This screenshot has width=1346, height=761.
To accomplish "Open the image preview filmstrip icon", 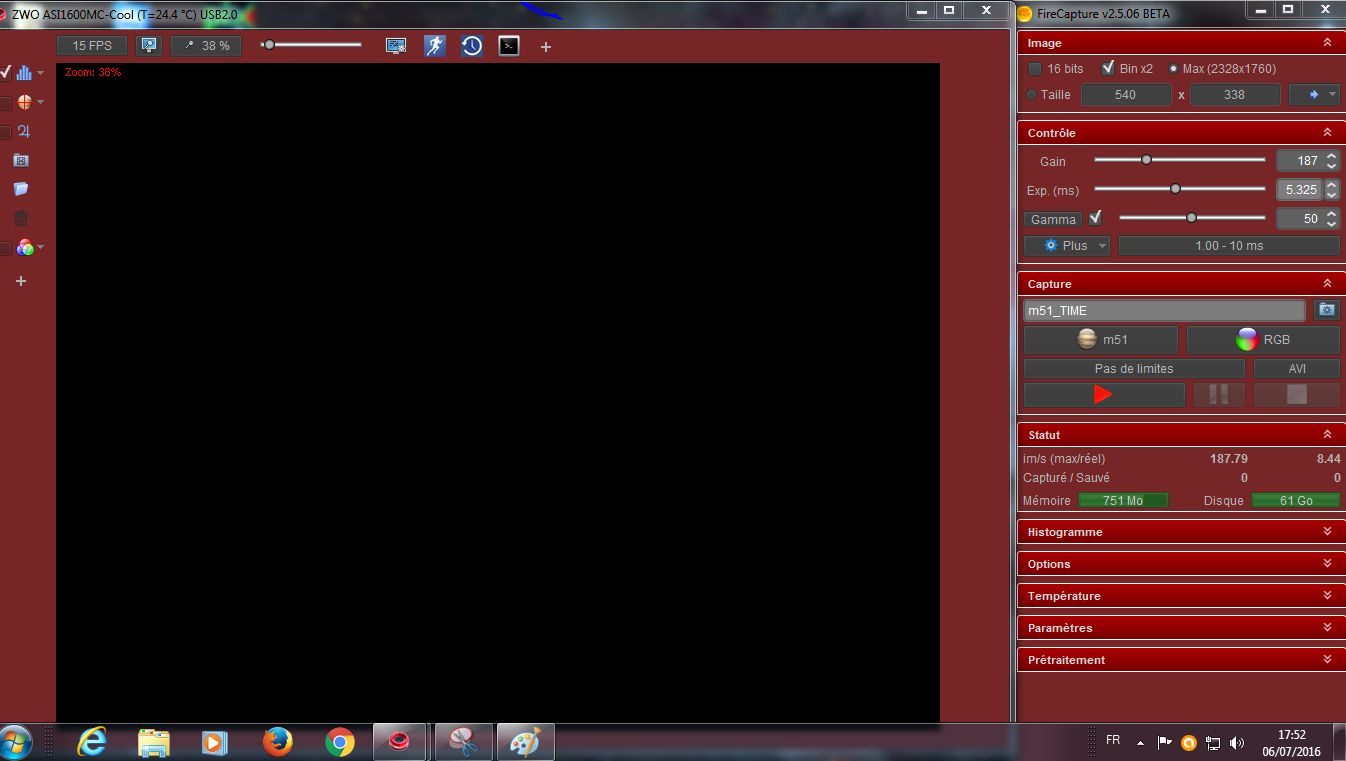I will click(x=20, y=159).
